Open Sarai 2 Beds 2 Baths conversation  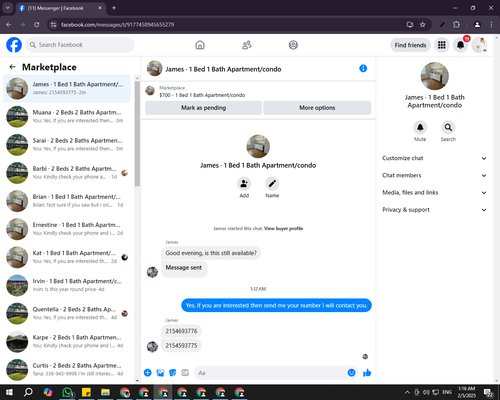[67, 145]
